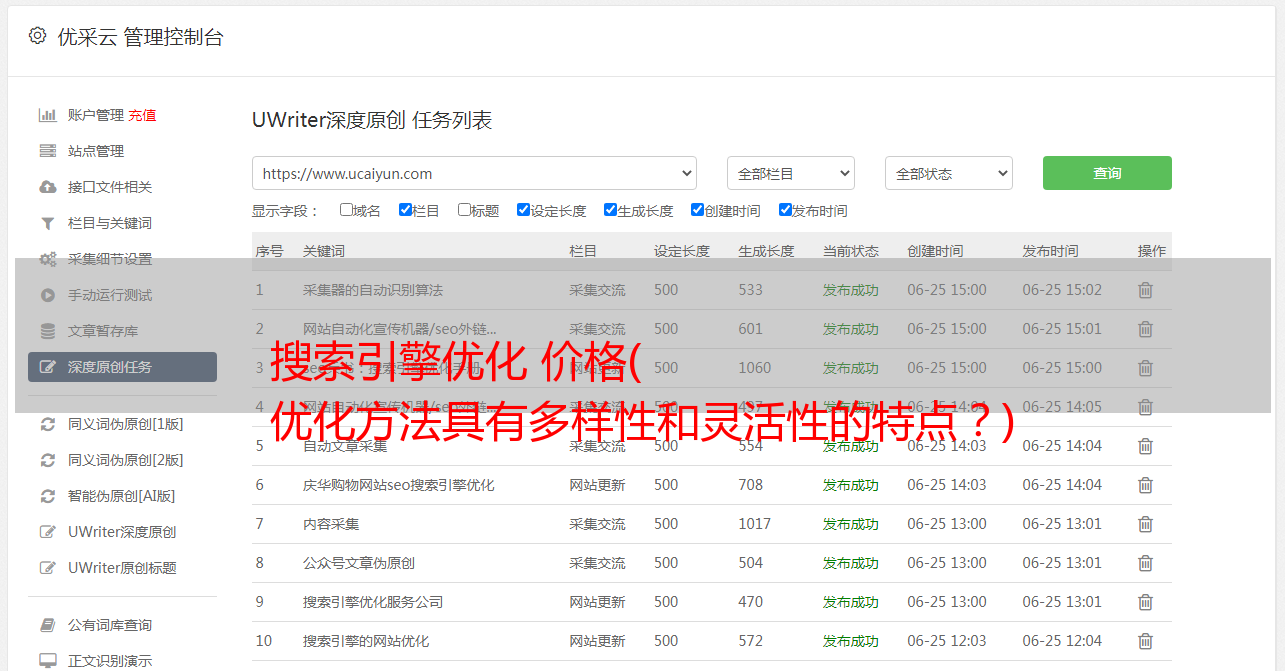Click the green 查询 button
The image size is (1285, 671).
(1107, 173)
